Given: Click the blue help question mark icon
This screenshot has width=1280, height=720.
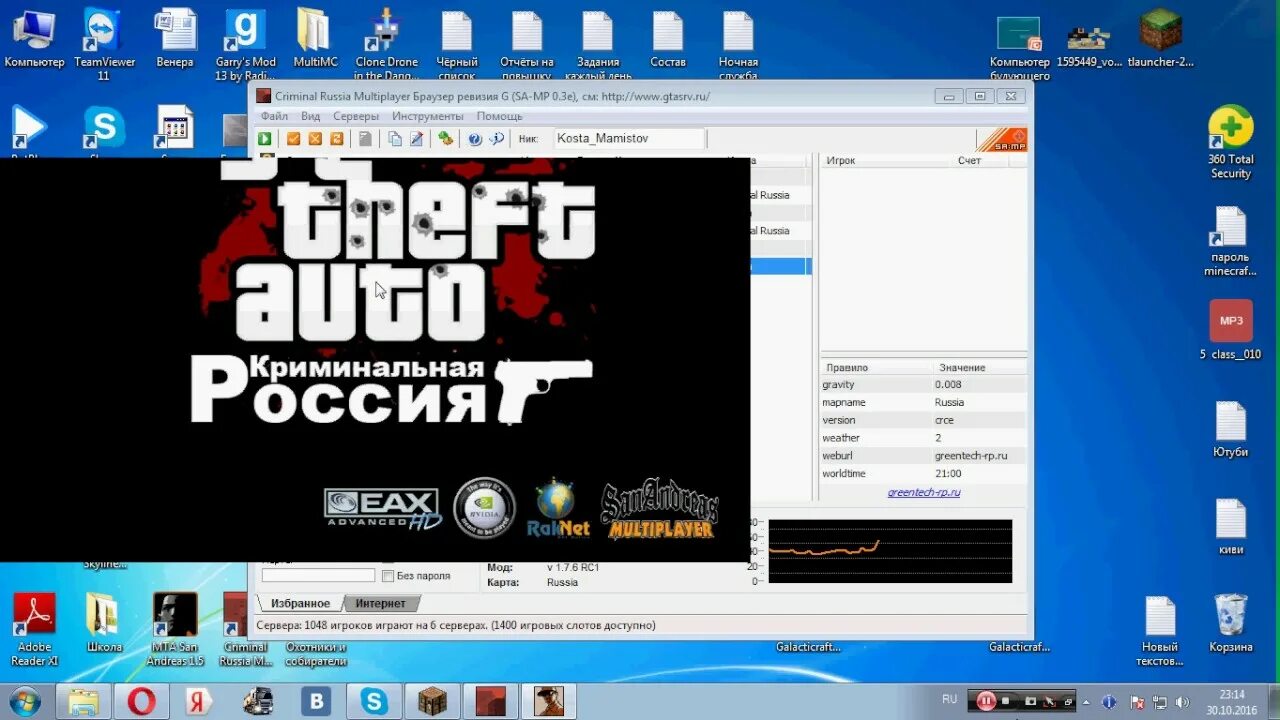Looking at the screenshot, I should pyautogui.click(x=475, y=139).
